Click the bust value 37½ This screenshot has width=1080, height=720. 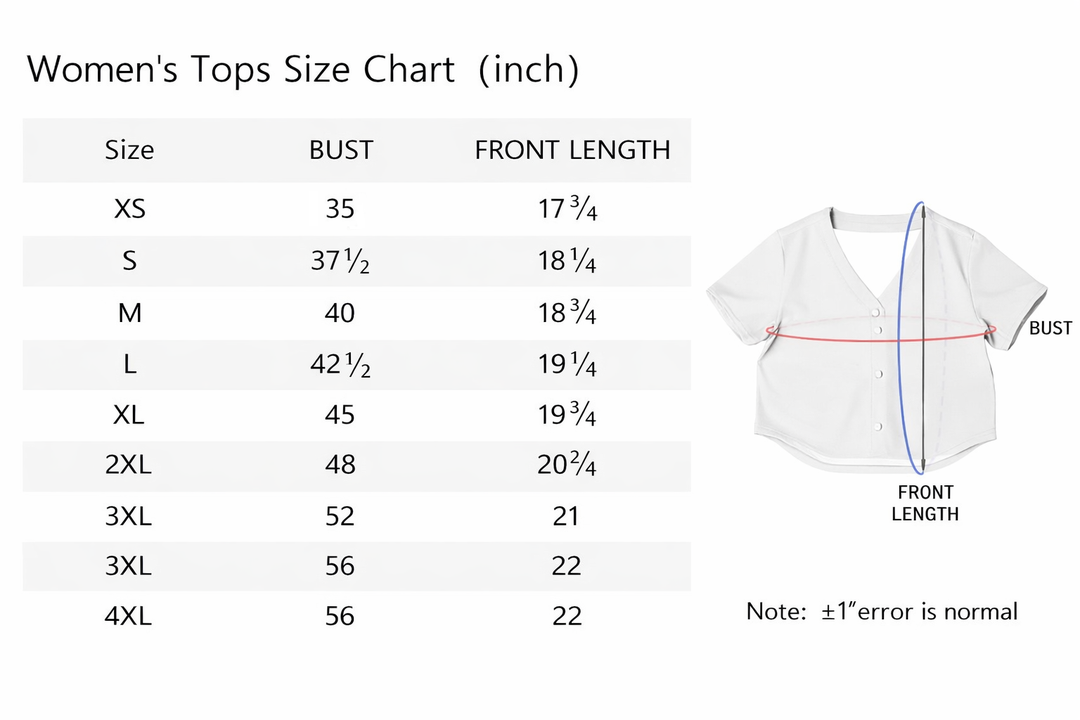tap(340, 261)
